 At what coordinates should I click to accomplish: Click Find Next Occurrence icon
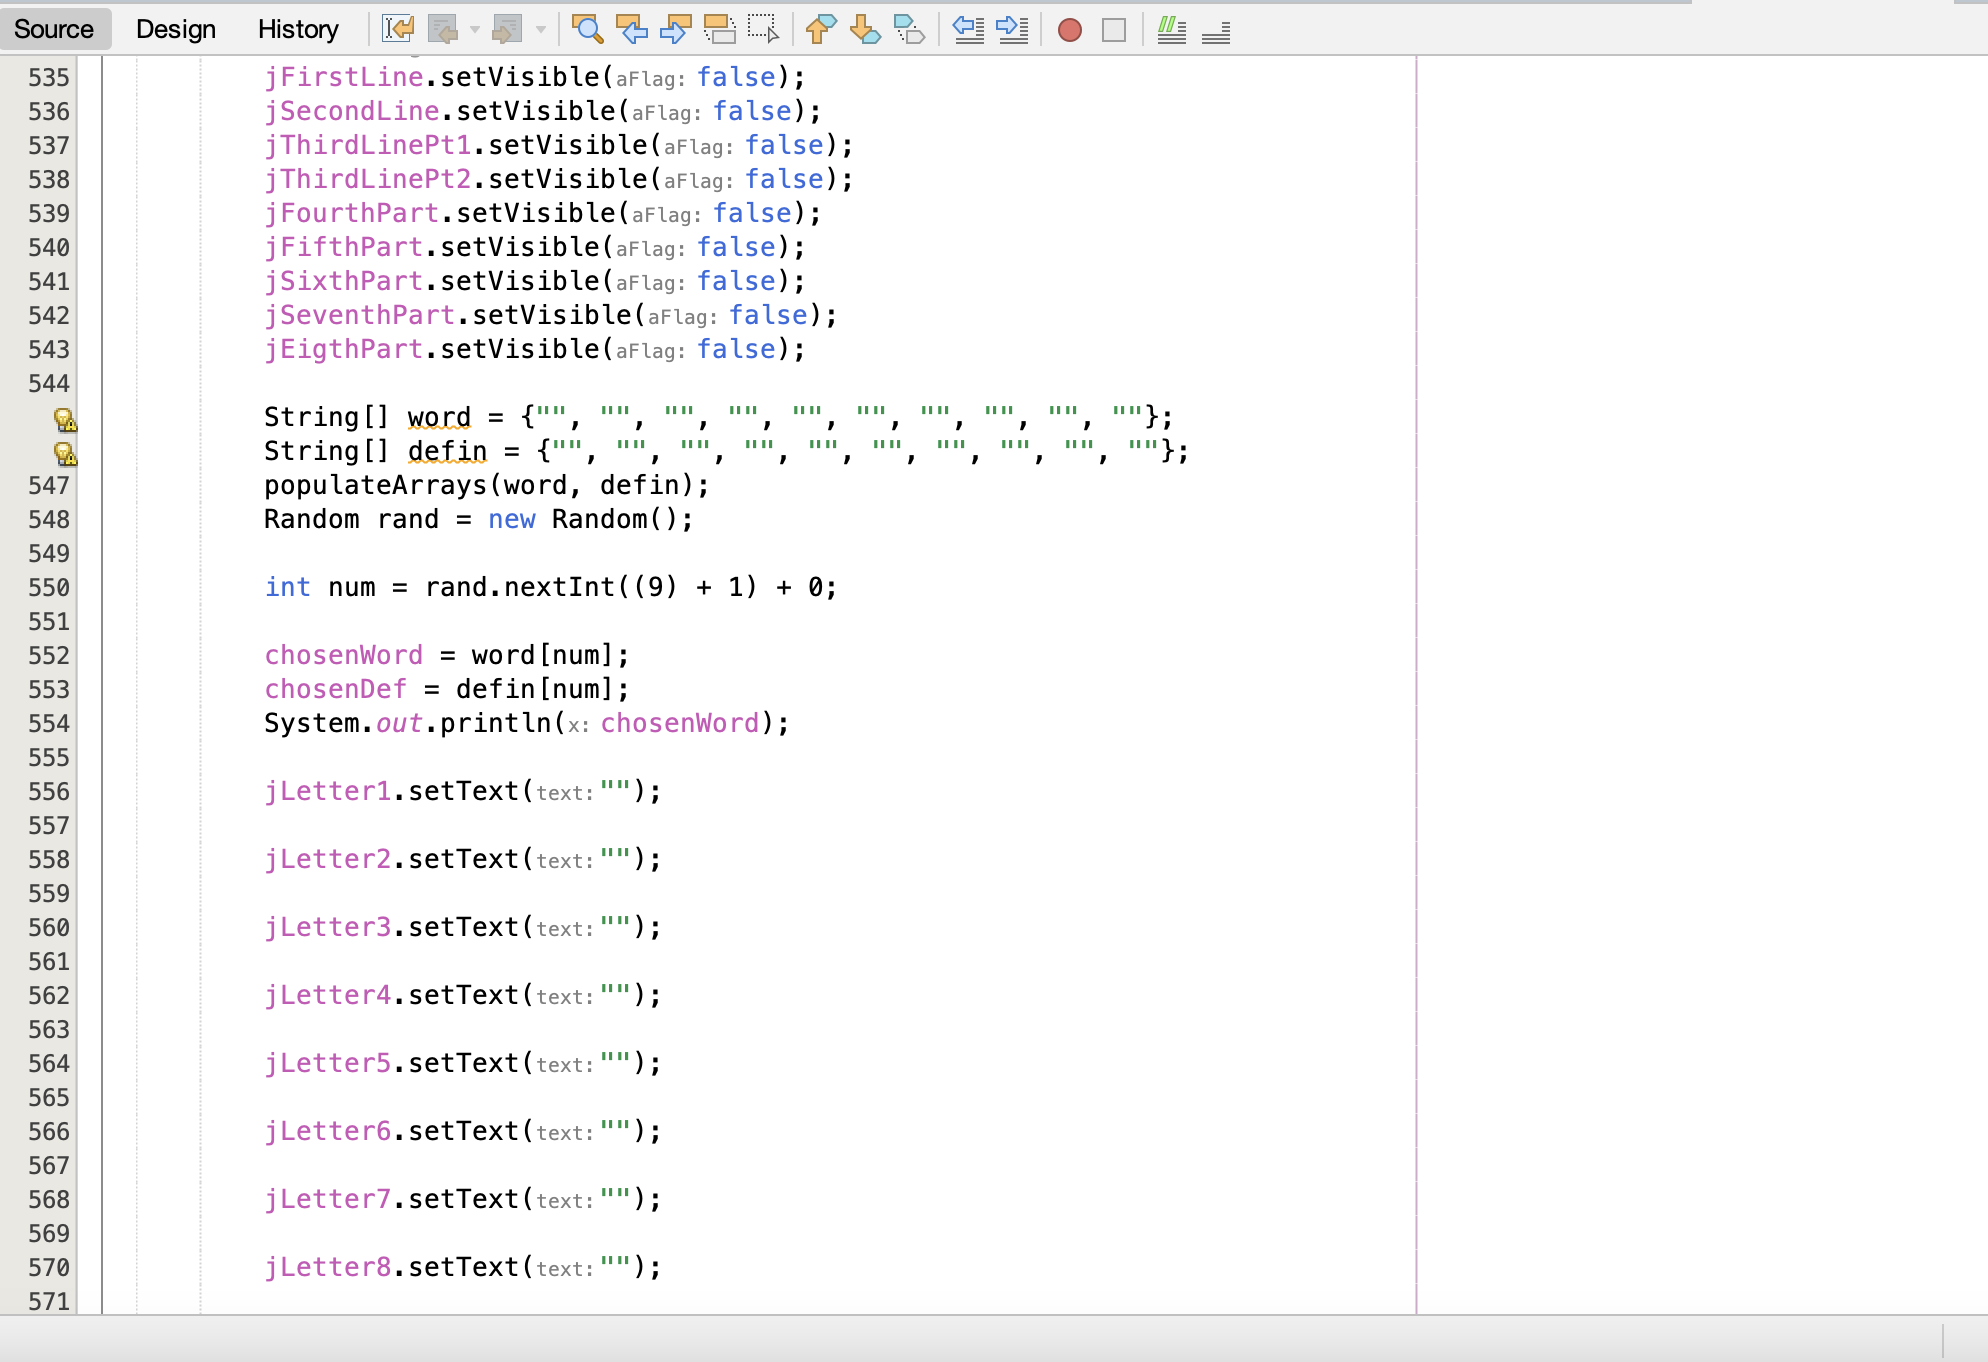675,29
